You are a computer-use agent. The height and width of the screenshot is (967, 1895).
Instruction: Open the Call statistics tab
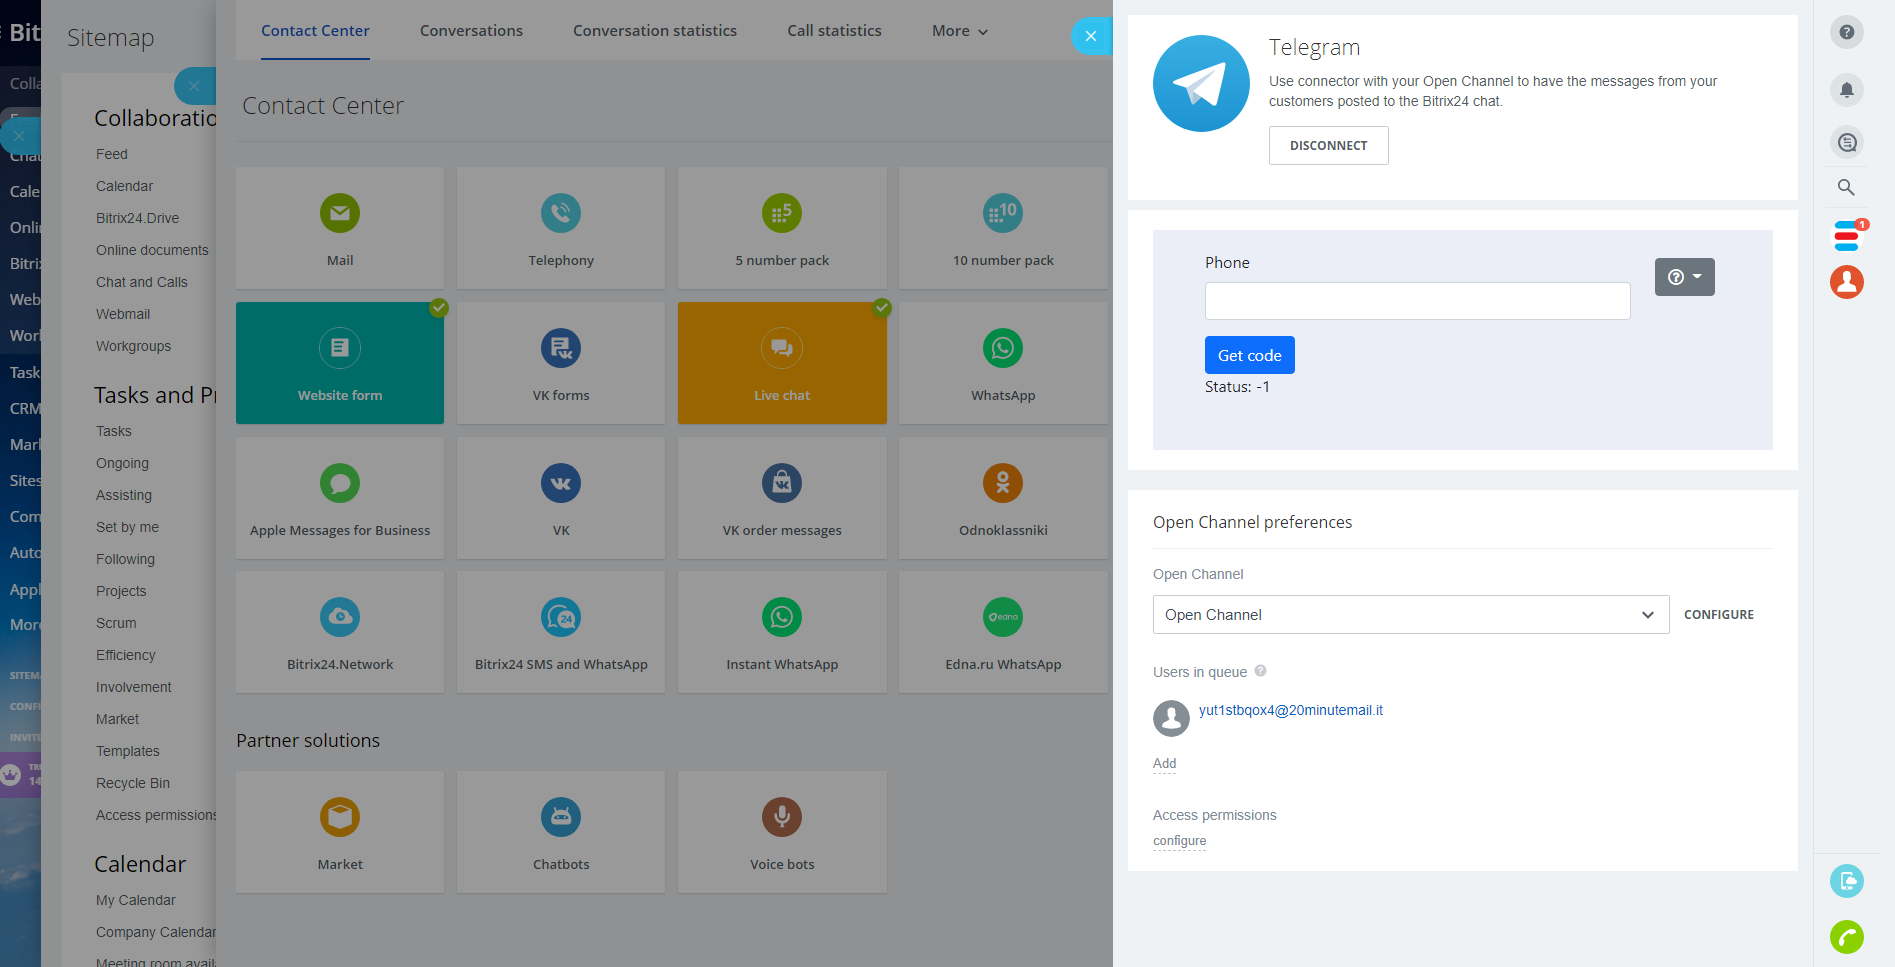point(834,31)
